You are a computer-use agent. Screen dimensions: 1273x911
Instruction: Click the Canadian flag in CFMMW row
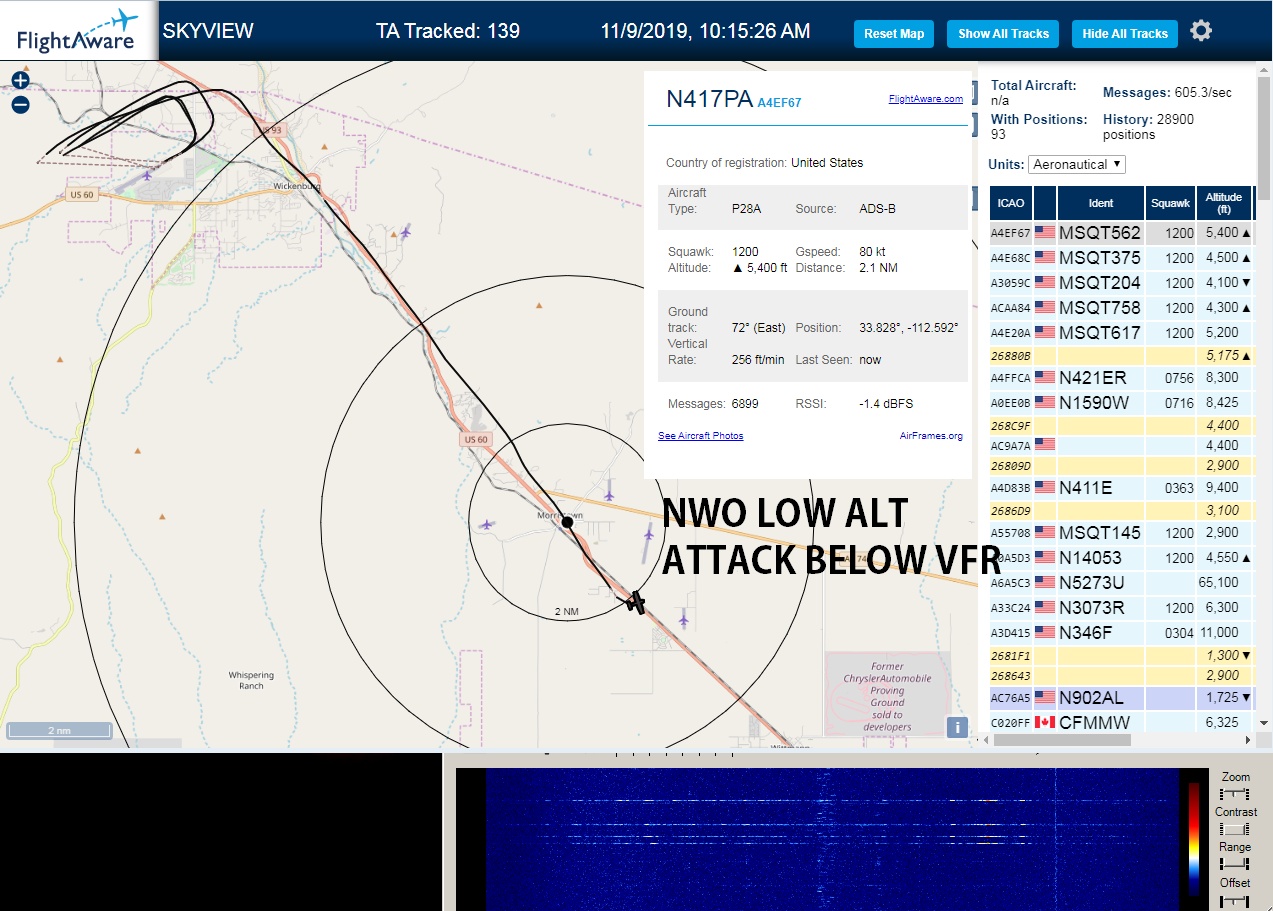pos(1045,722)
